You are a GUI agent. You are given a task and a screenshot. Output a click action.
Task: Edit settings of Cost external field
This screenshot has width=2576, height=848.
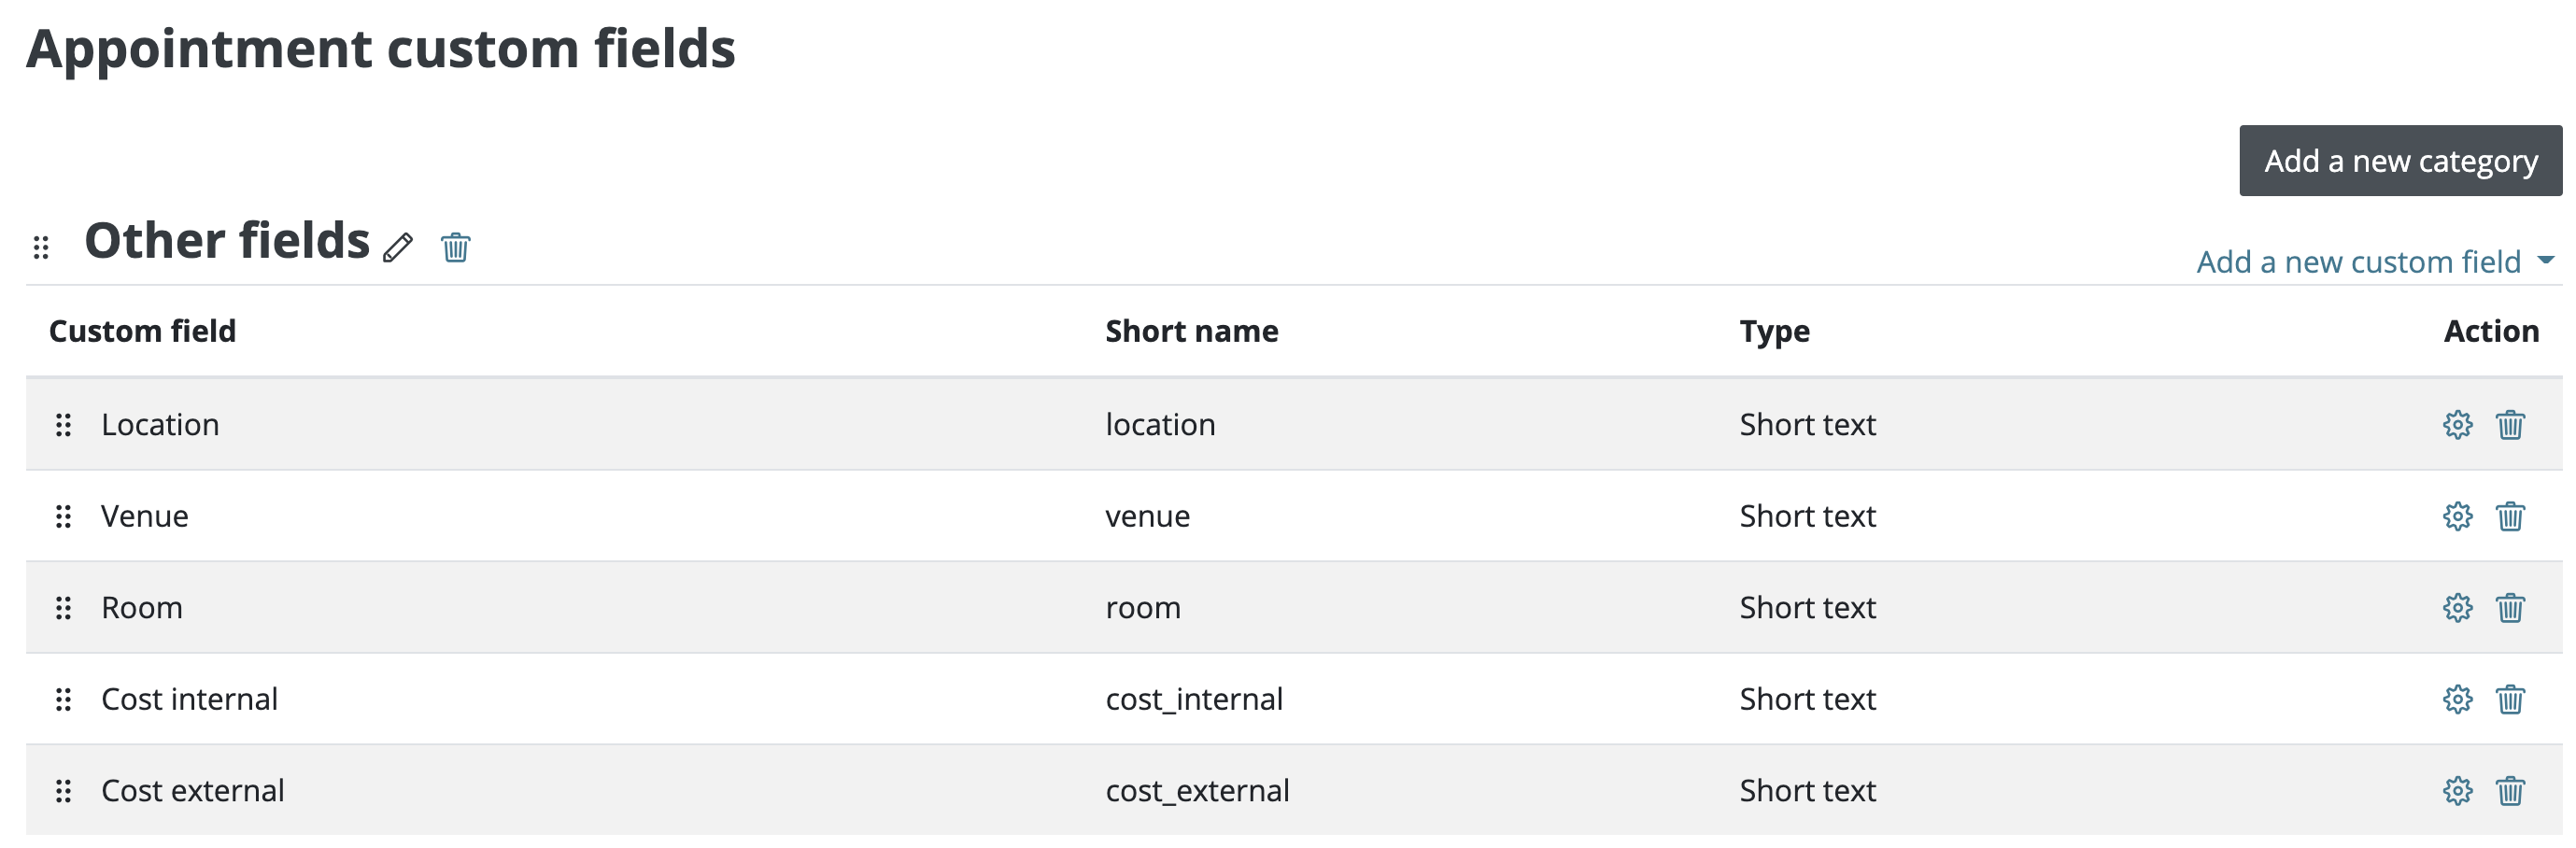(x=2457, y=791)
